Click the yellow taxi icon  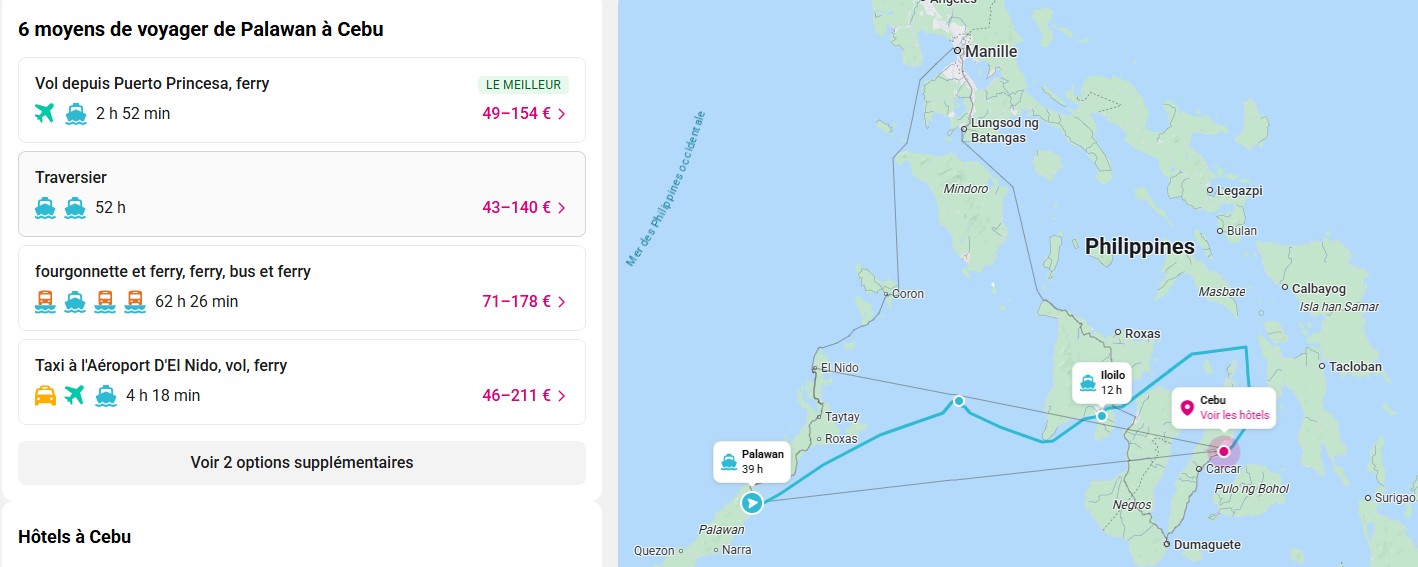coord(45,396)
